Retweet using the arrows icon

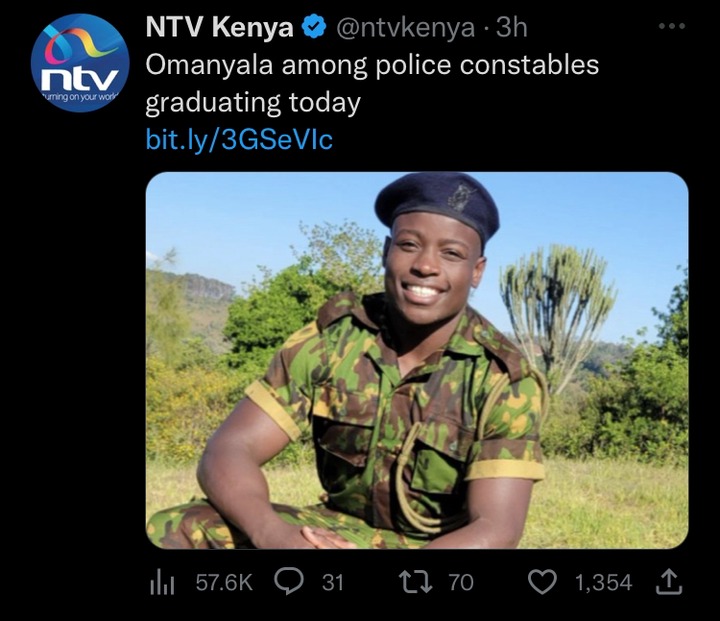(416, 581)
